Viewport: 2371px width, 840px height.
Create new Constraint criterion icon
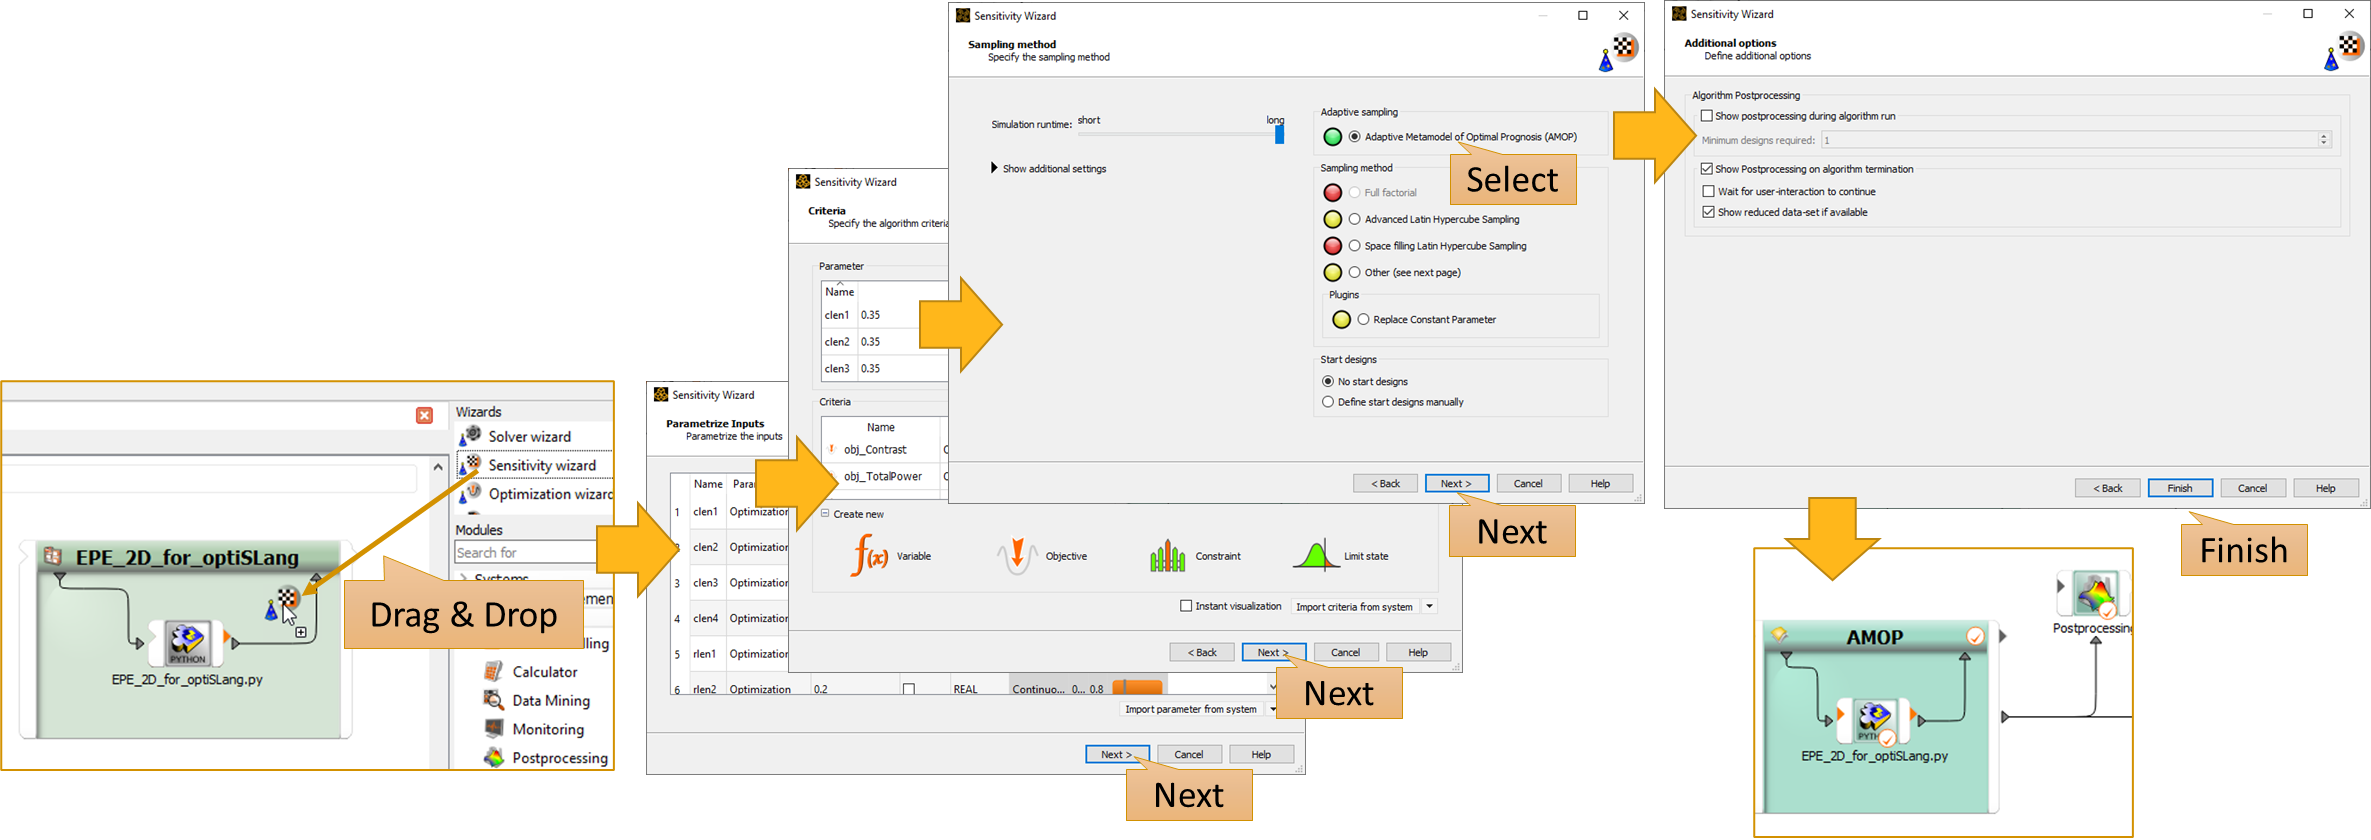1167,556
